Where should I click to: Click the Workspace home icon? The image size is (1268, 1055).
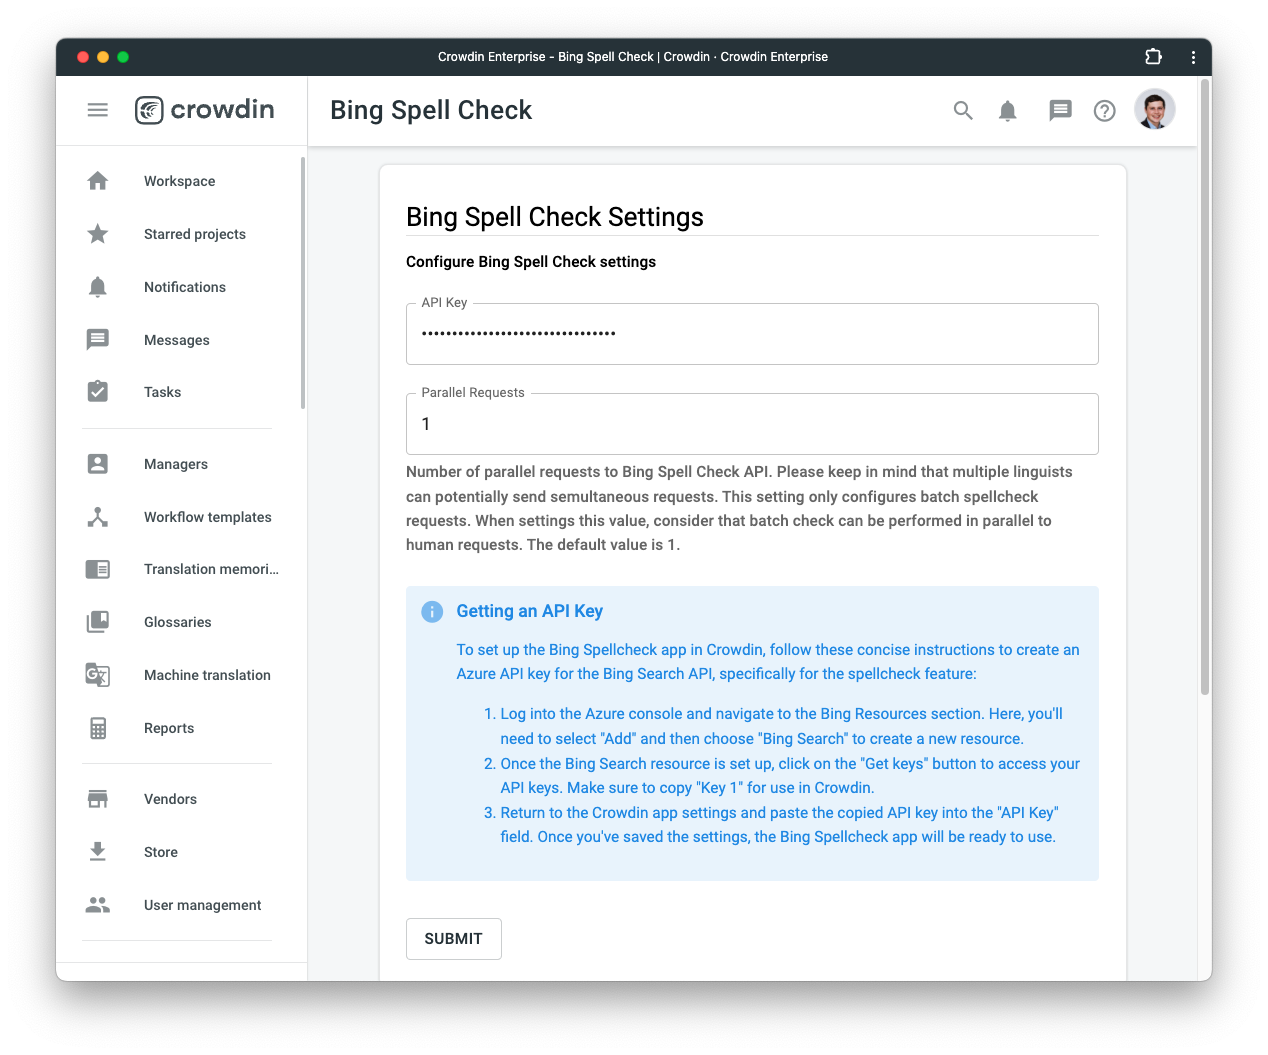[x=98, y=181]
